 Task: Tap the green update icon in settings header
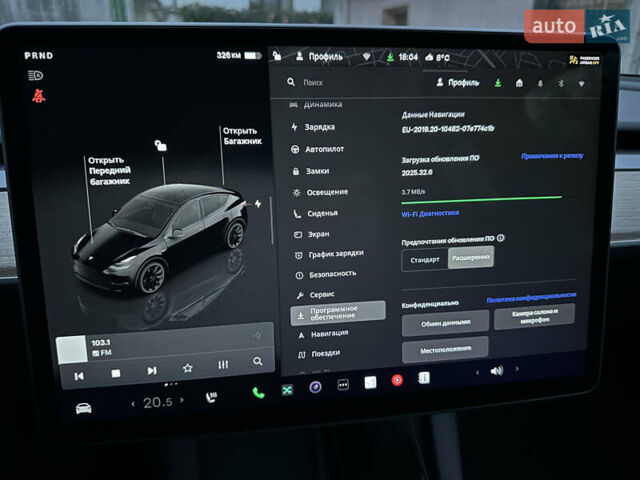click(x=498, y=83)
